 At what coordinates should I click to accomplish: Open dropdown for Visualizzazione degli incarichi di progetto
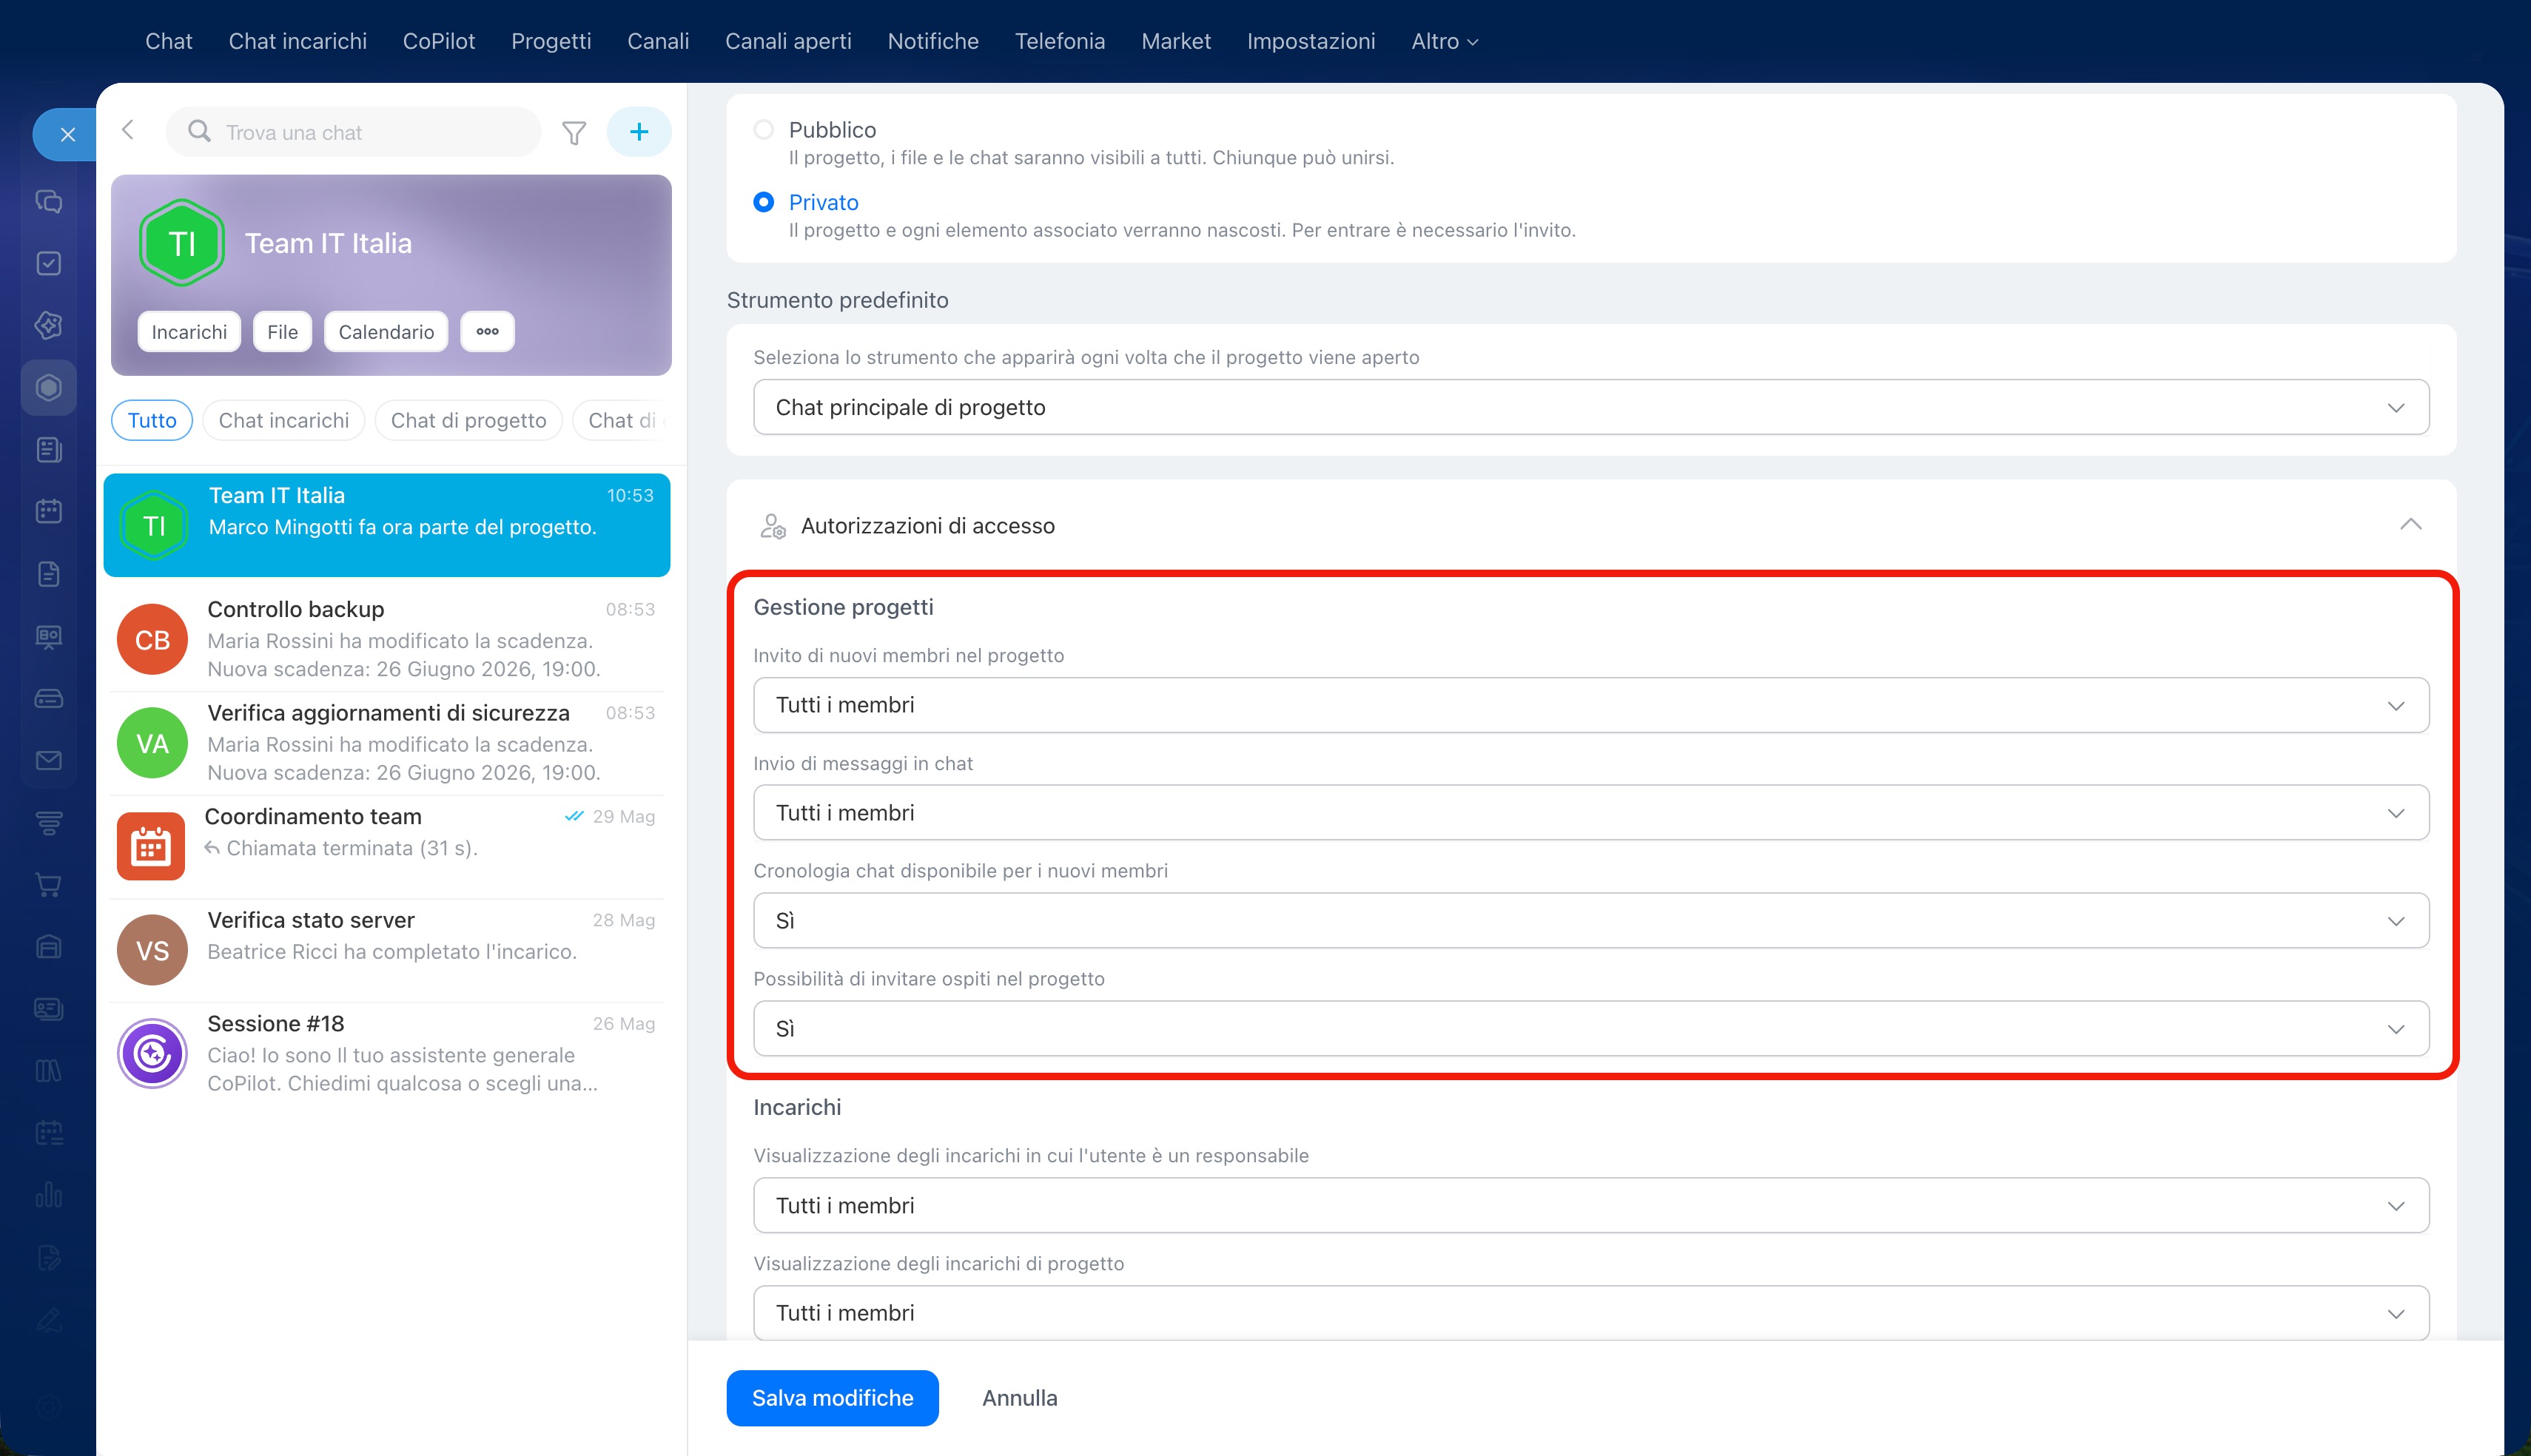pyautogui.click(x=1591, y=1313)
